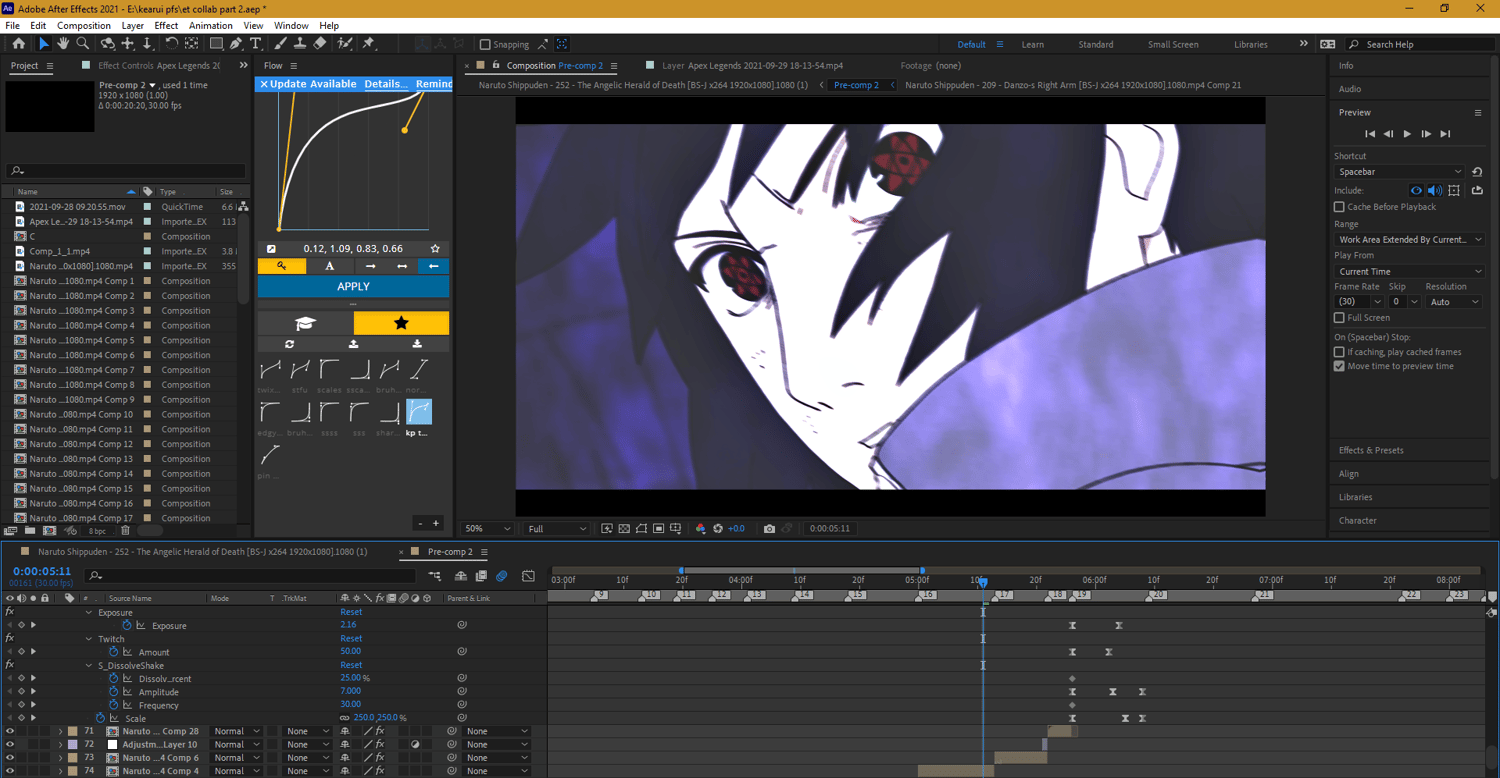Viewport: 1500px width, 778px height.
Task: Select the Hand tool
Action: [x=63, y=44]
